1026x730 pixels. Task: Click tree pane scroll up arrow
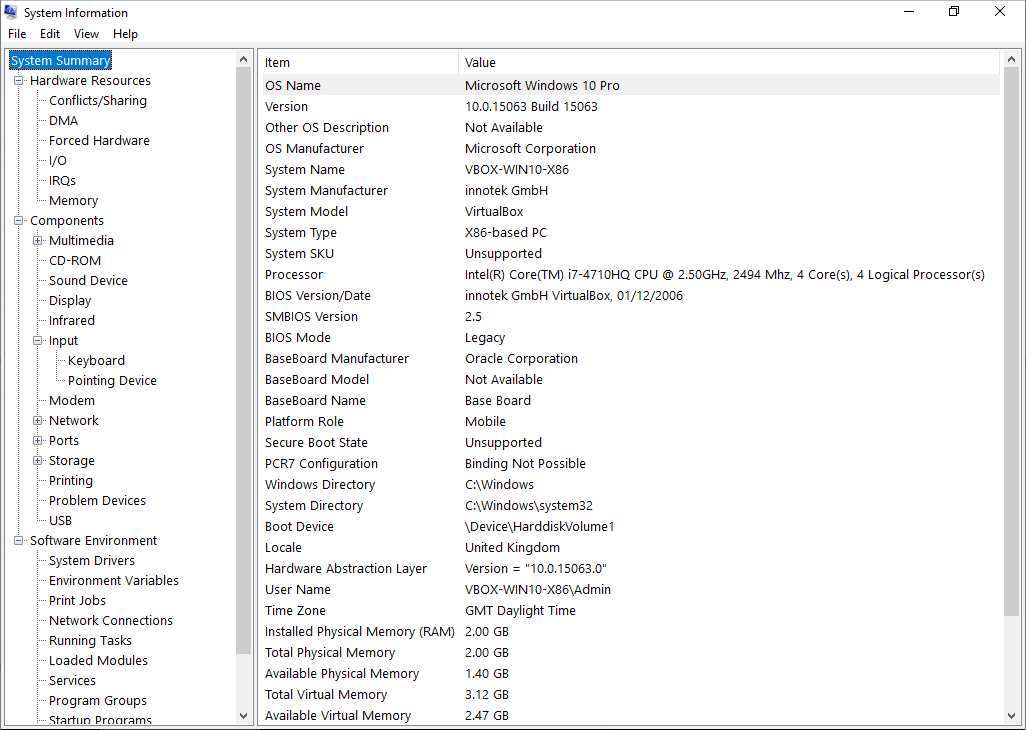[x=243, y=60]
